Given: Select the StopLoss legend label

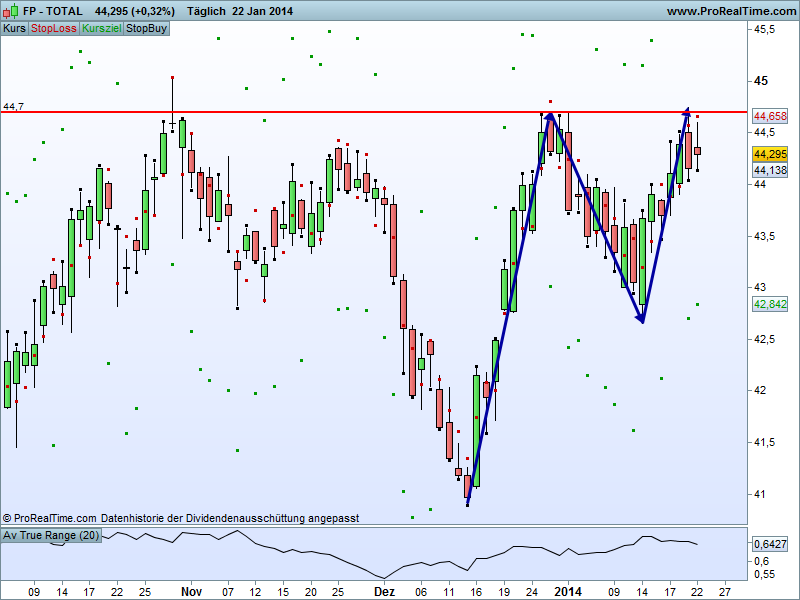Looking at the screenshot, I should point(54,28).
